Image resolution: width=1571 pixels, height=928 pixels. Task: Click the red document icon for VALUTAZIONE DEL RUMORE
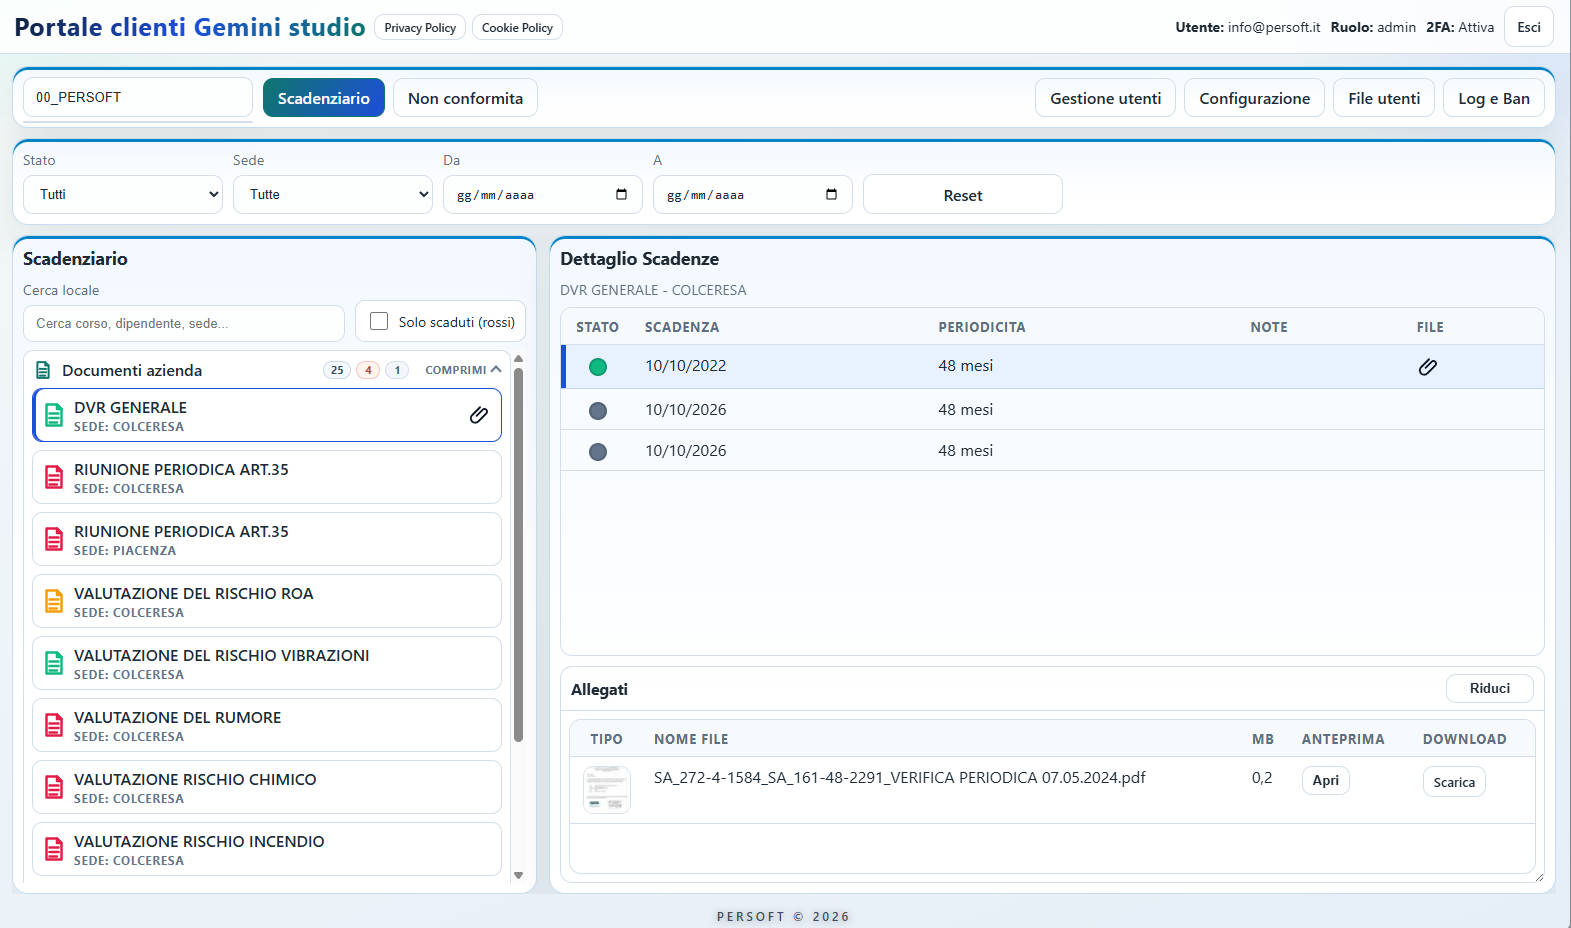[x=54, y=726]
